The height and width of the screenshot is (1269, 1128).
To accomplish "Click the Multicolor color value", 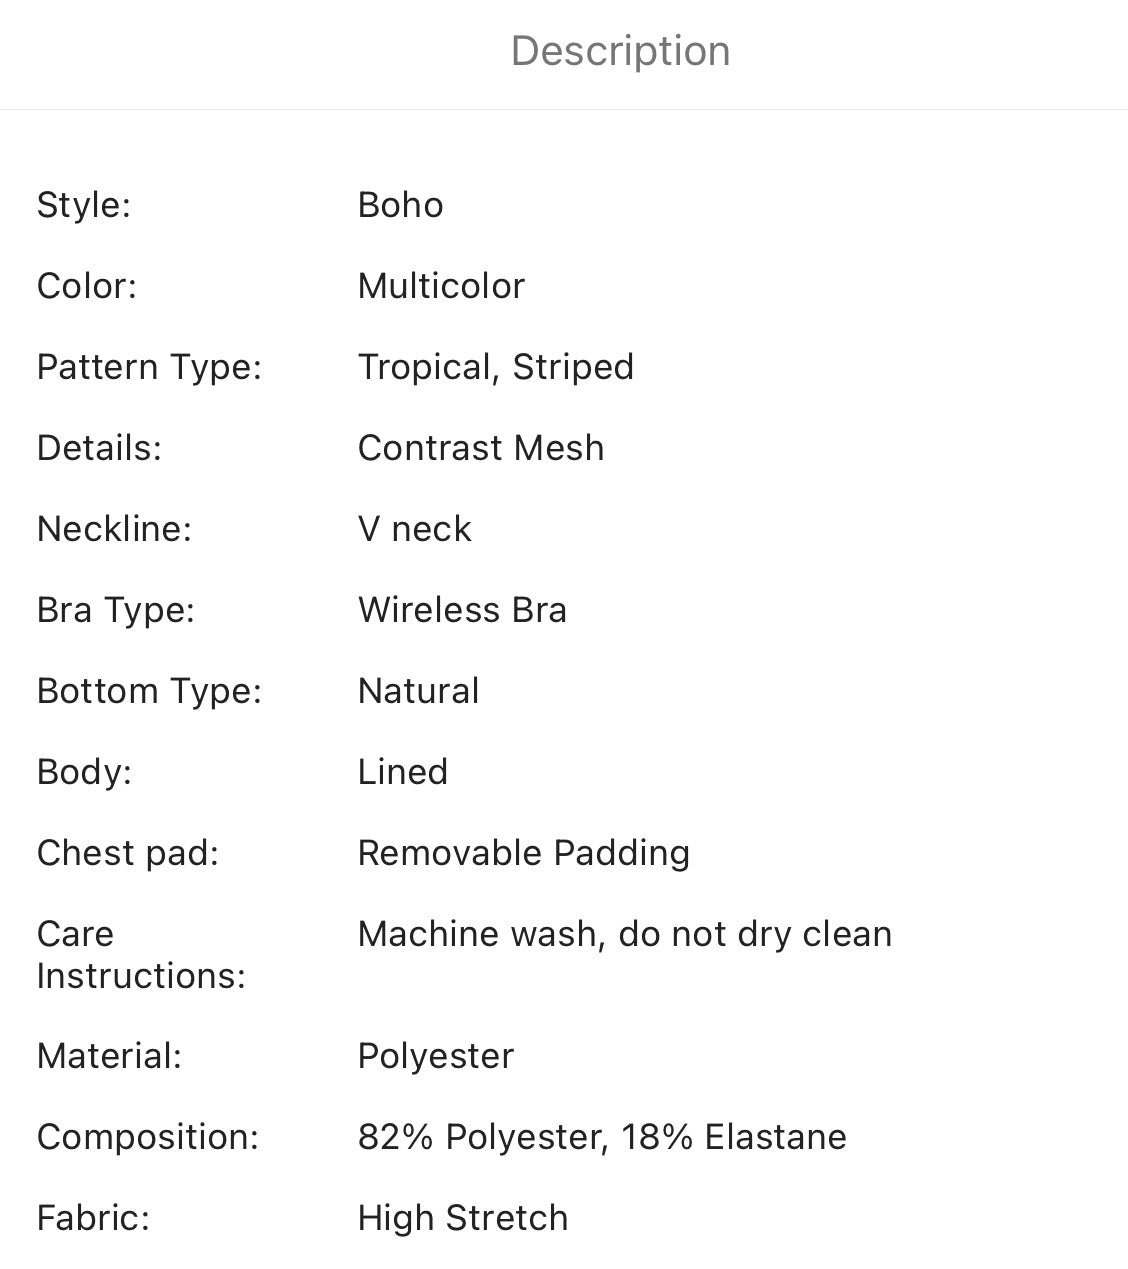I will (x=441, y=286).
